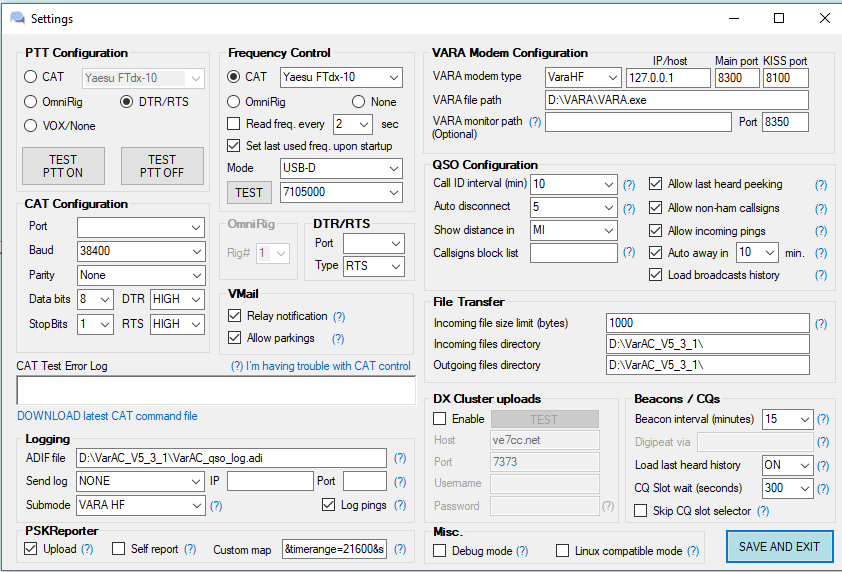
Task: Click the SAVE AND EXIT button
Action: click(x=779, y=547)
